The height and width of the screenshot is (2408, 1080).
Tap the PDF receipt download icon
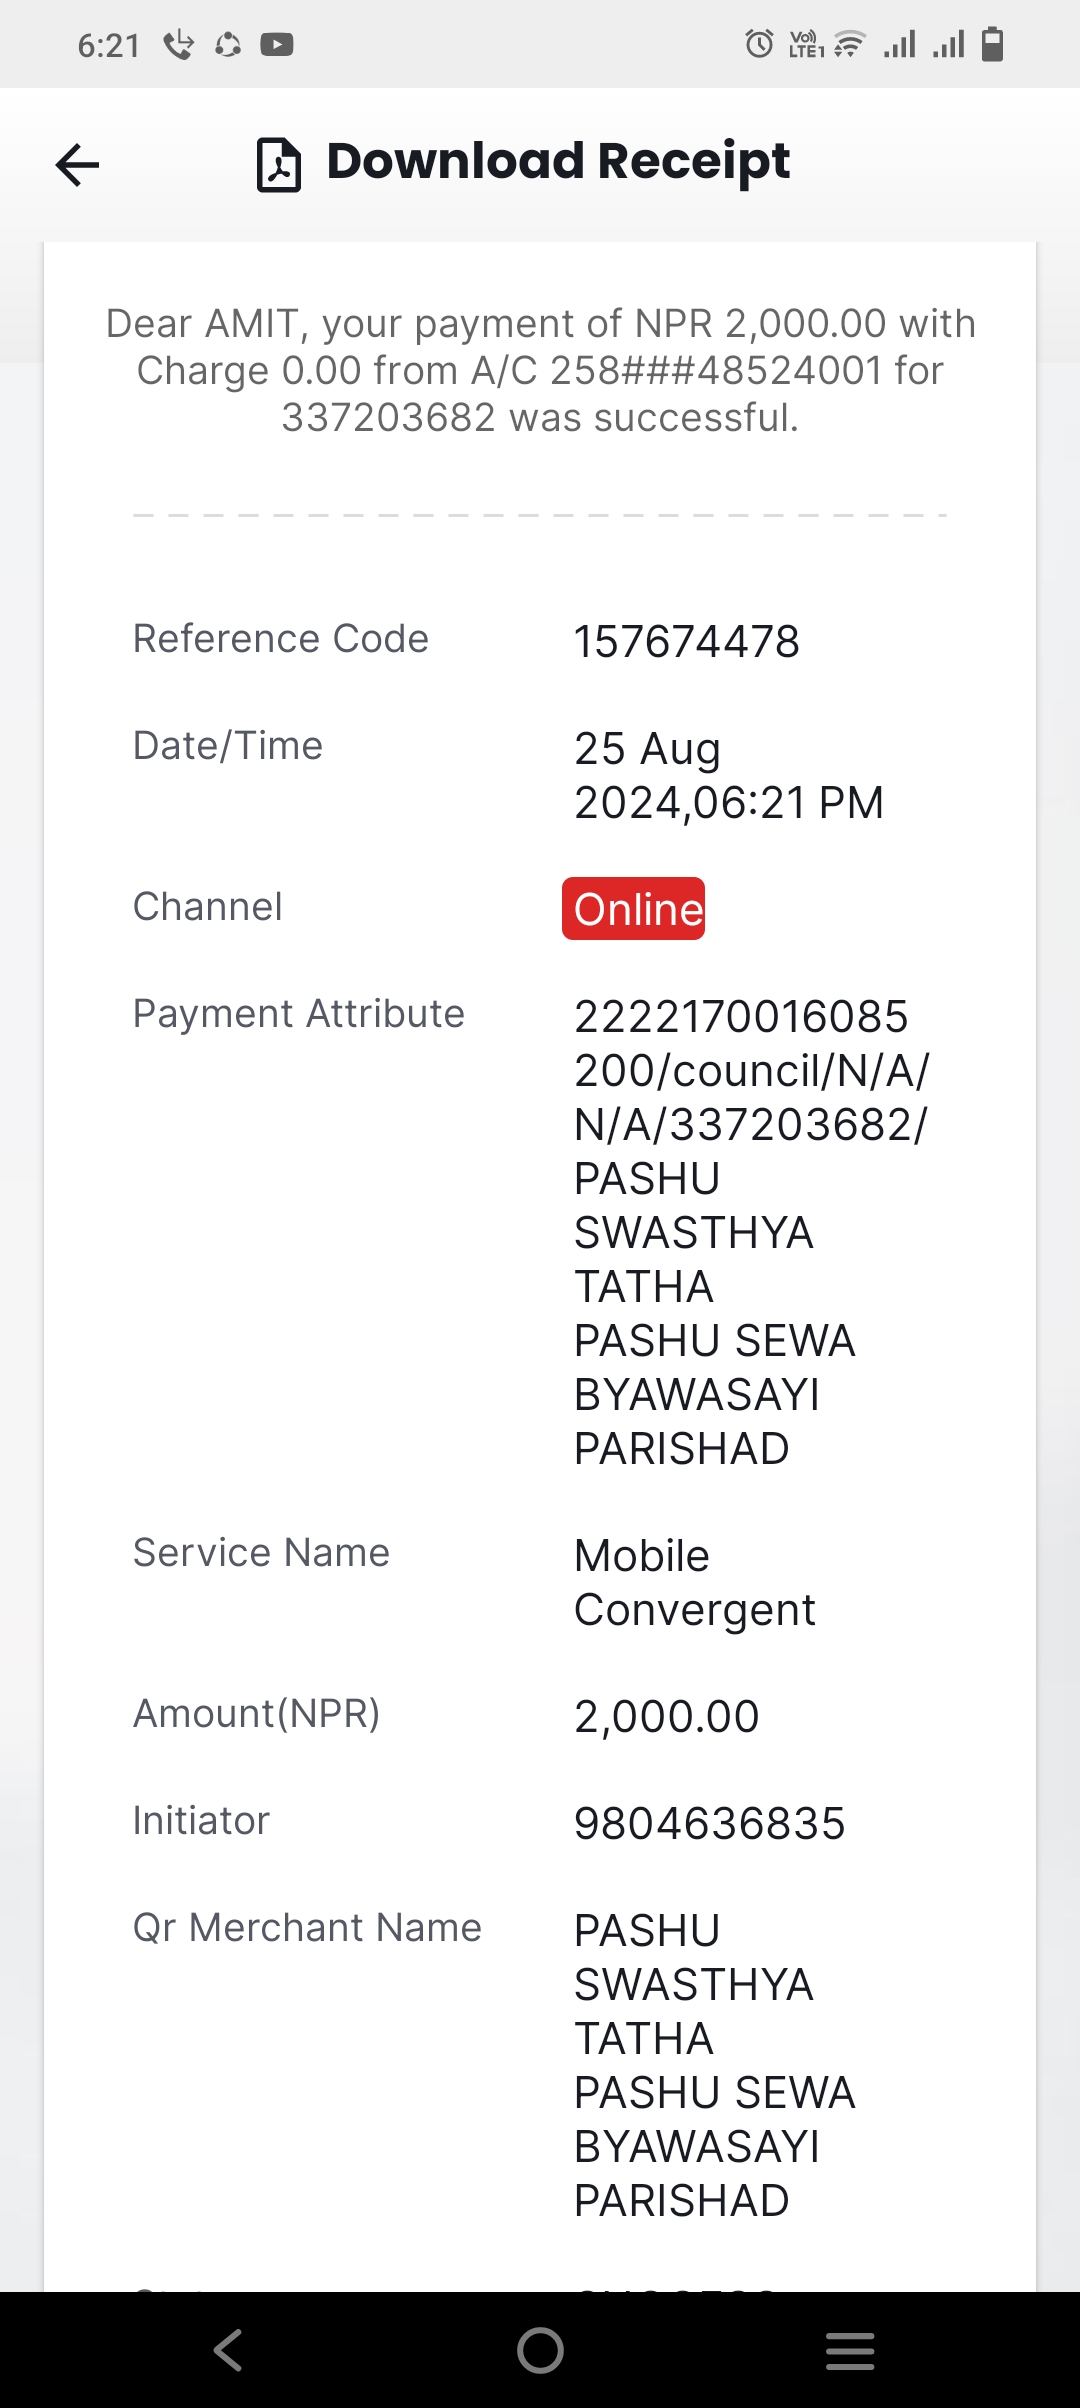click(279, 165)
